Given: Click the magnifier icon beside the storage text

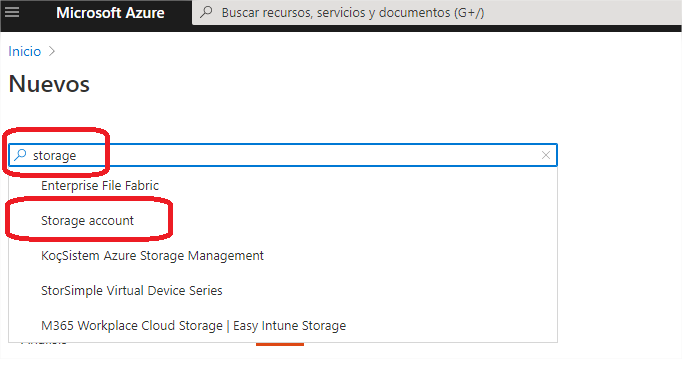Looking at the screenshot, I should click(x=20, y=155).
